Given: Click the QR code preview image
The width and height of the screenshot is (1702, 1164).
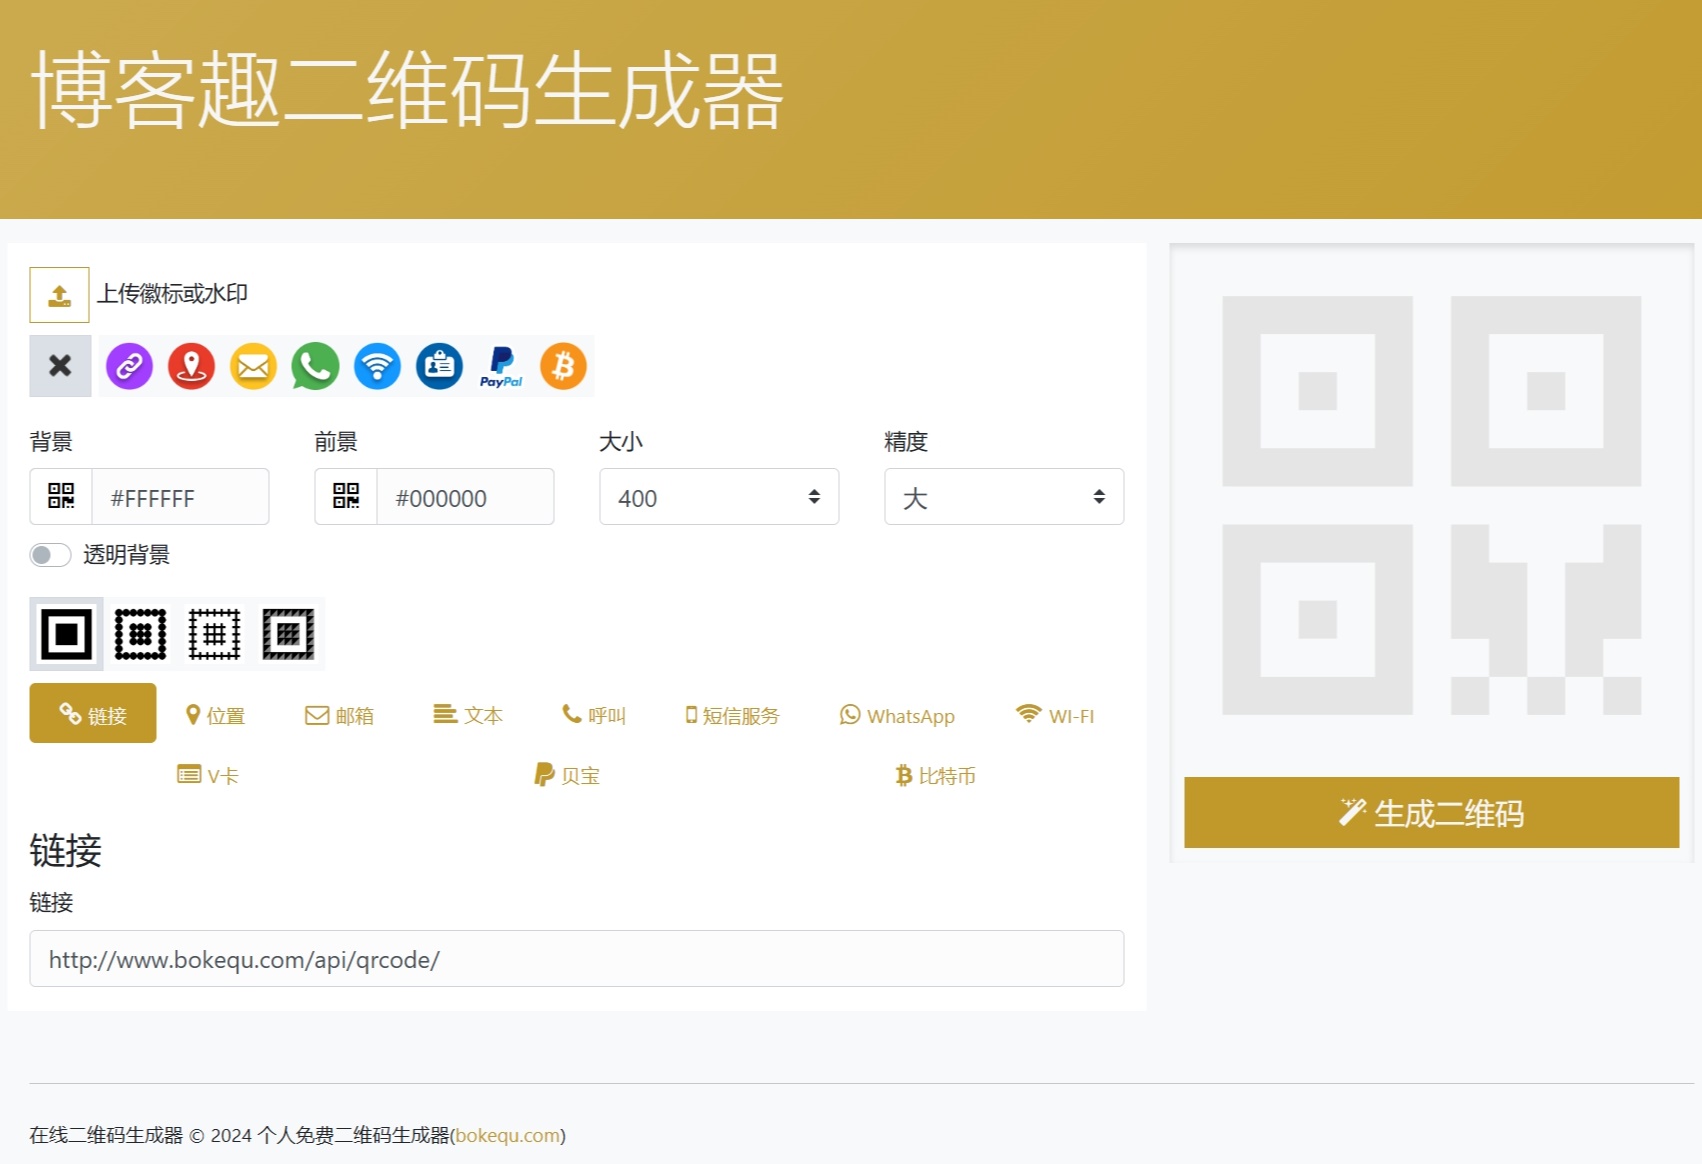Looking at the screenshot, I should pyautogui.click(x=1431, y=505).
